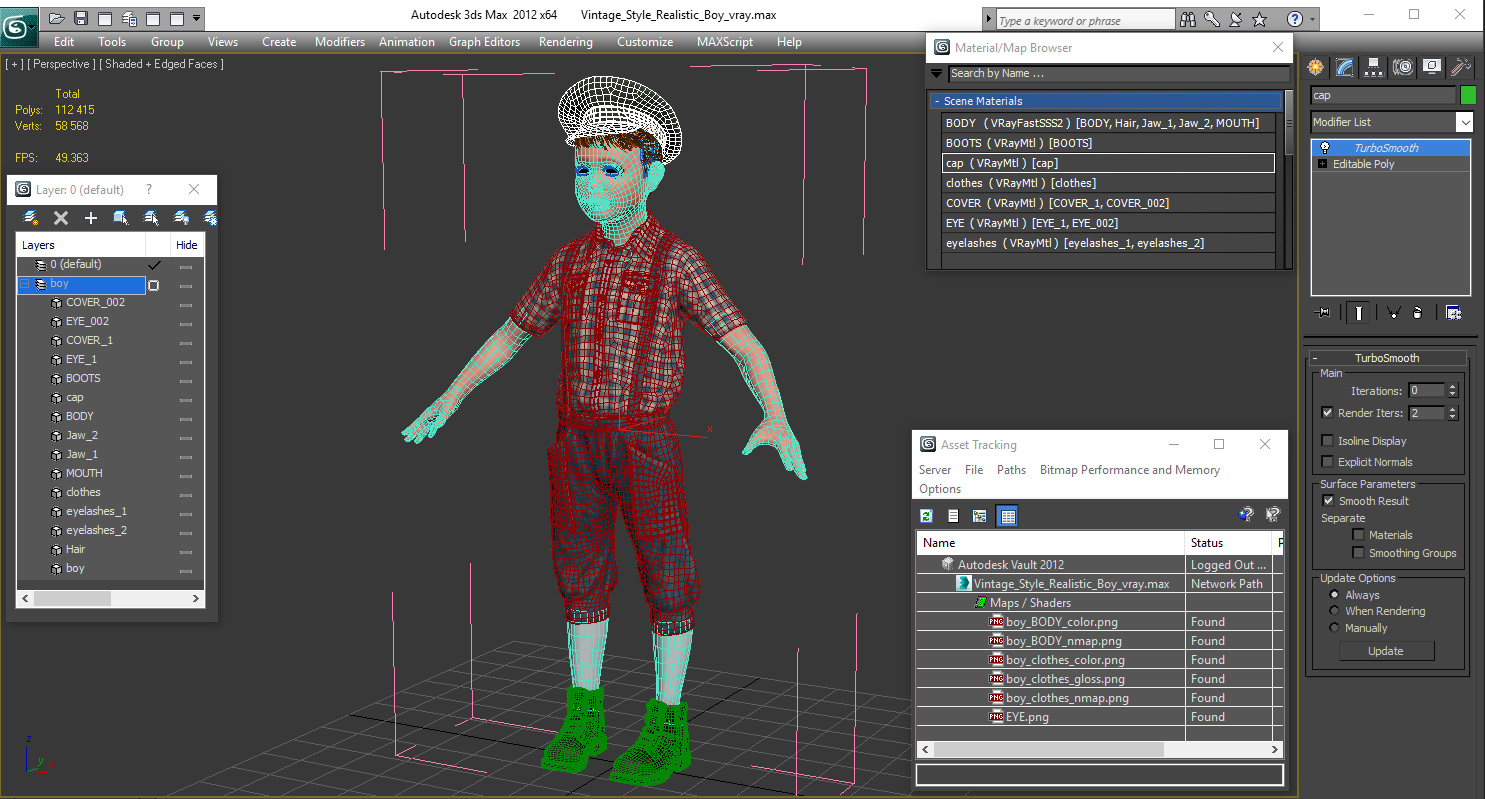
Task: Open the Modify command panel tab
Action: point(1345,67)
